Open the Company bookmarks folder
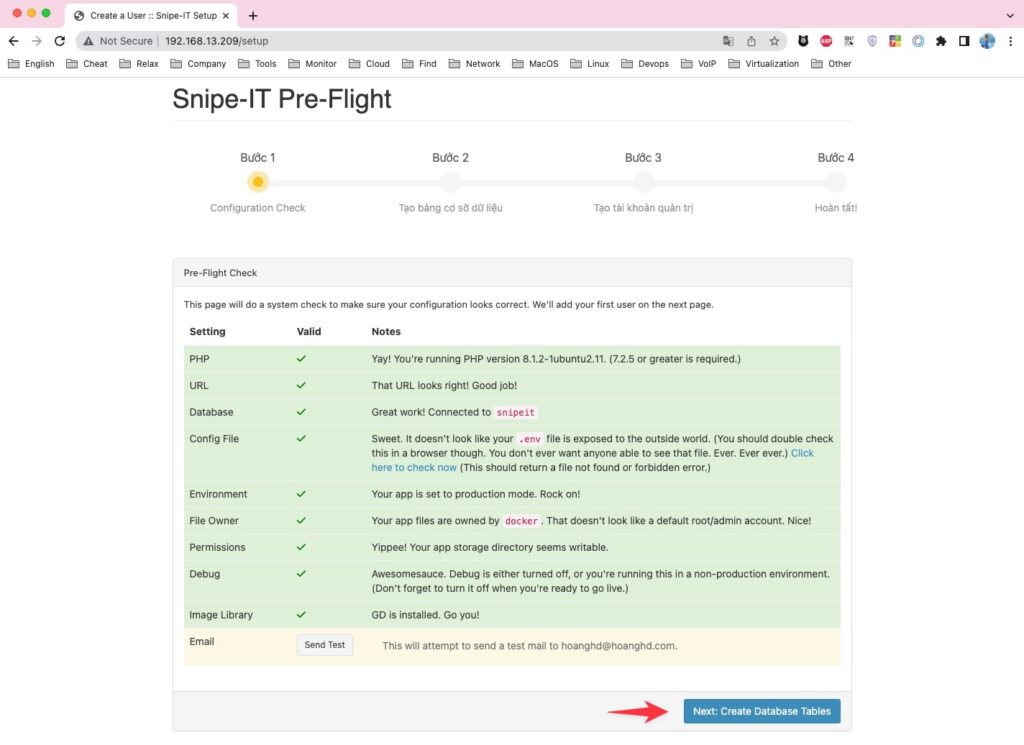Screen dimensions: 1024x745 [x=198, y=64]
